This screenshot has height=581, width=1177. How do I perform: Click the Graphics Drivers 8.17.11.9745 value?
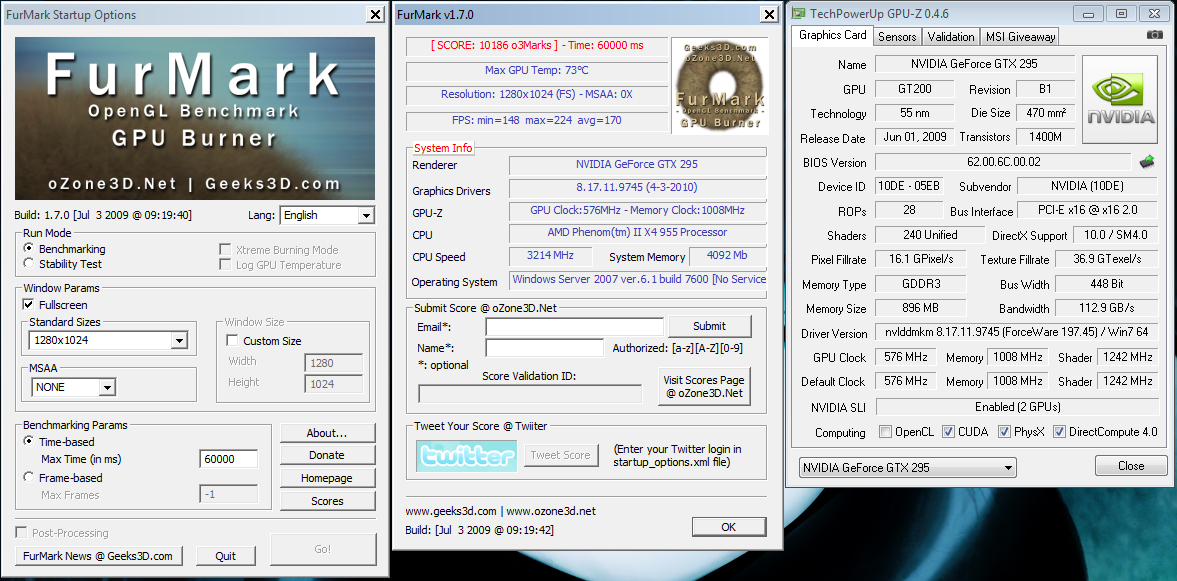(x=637, y=187)
